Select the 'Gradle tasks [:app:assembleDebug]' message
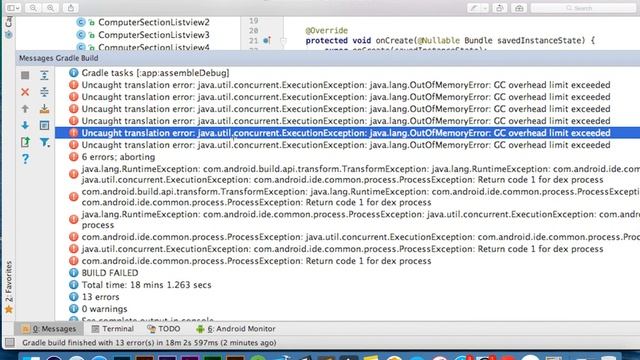 coord(155,73)
